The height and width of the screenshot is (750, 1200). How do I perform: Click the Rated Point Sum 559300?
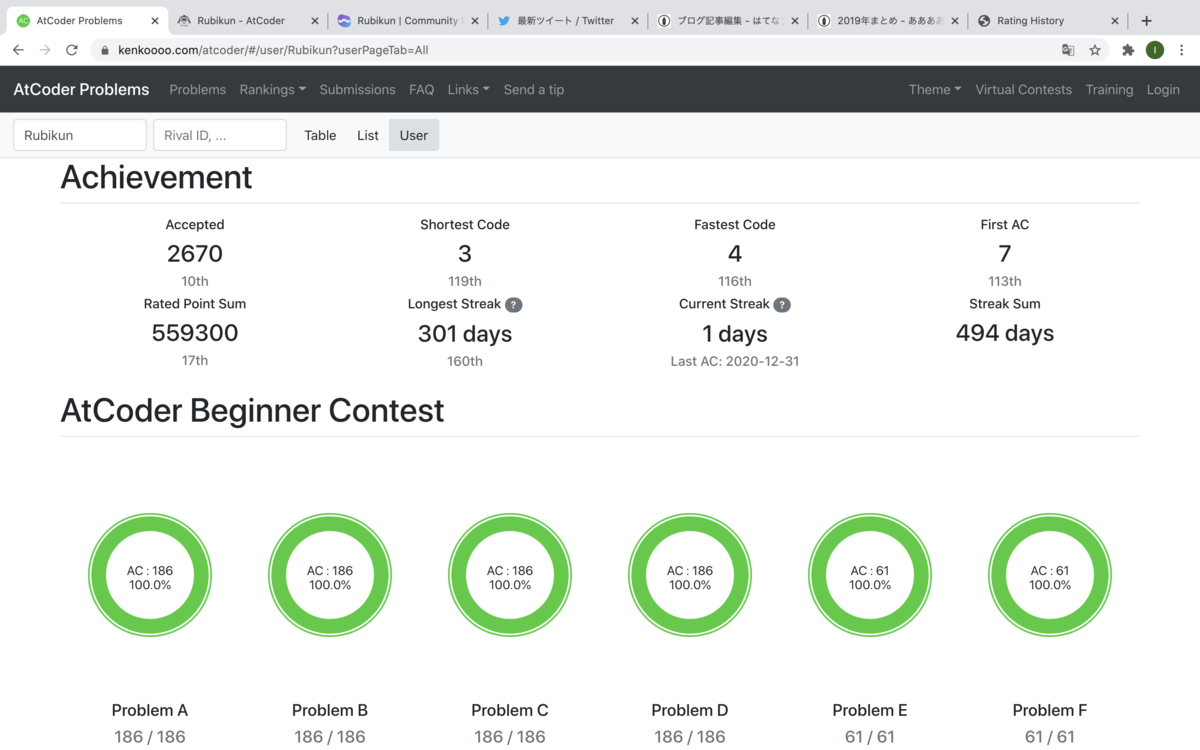tap(195, 333)
